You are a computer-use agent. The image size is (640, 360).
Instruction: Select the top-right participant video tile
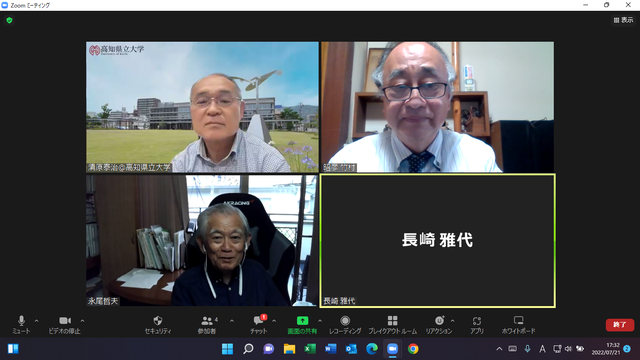tap(438, 107)
